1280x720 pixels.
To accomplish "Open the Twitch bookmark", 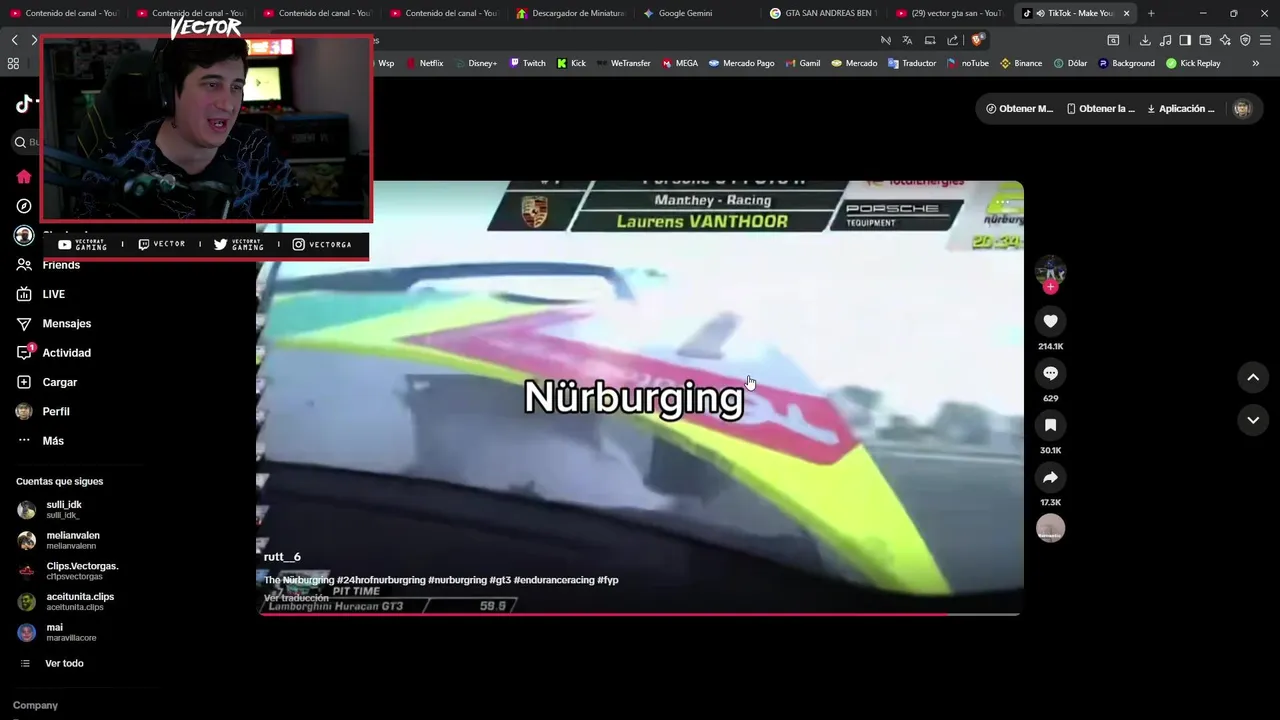I will pyautogui.click(x=527, y=63).
